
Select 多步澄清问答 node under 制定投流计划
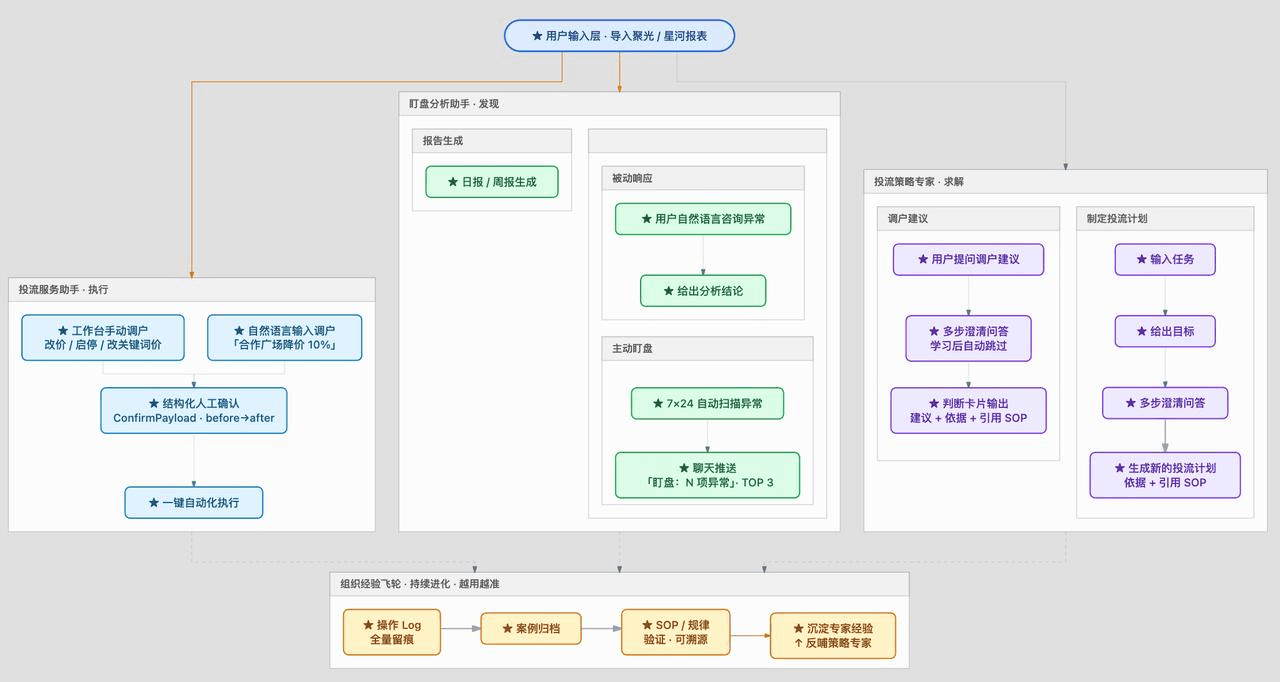pyautogui.click(x=1165, y=403)
